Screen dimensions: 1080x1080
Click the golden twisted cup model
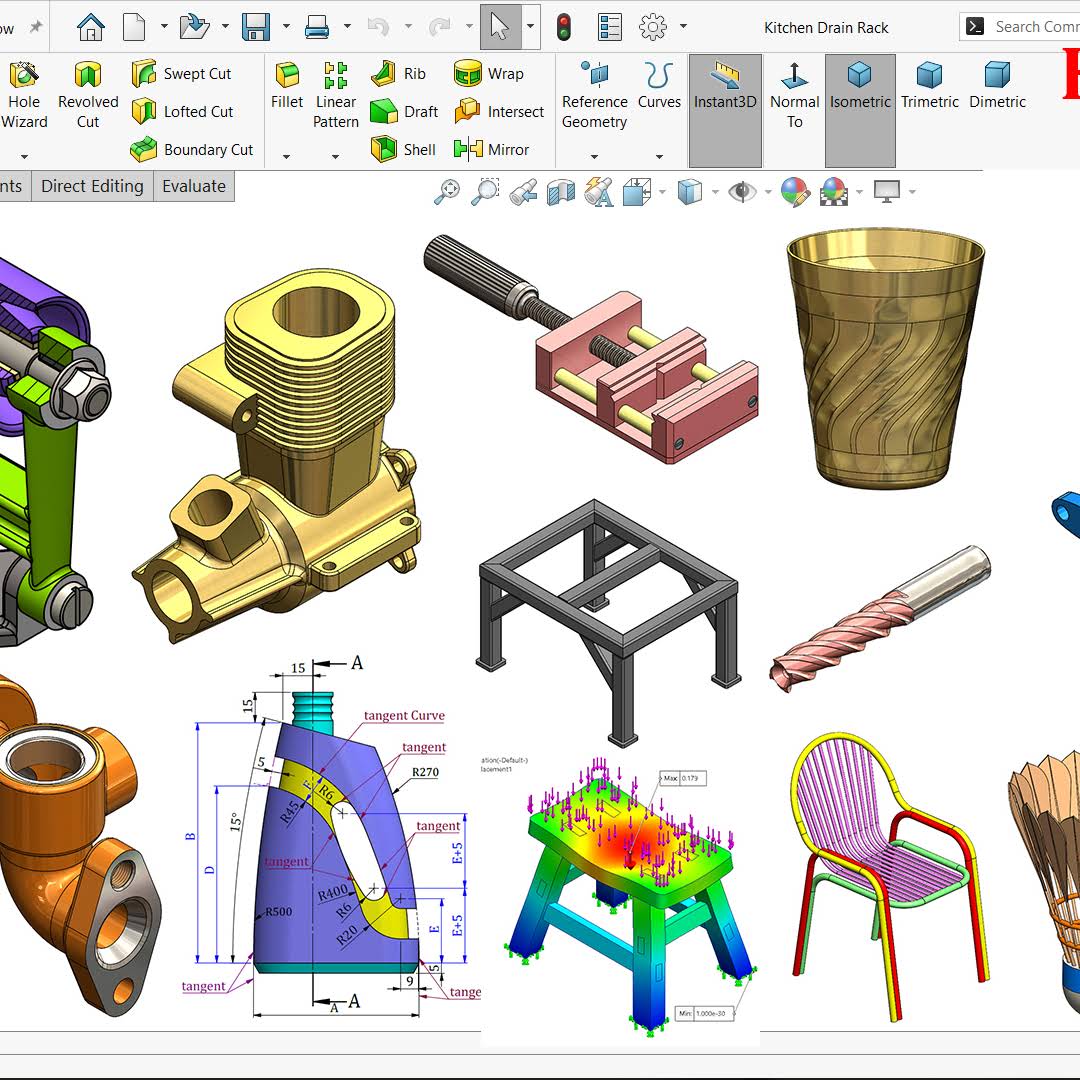(885, 358)
